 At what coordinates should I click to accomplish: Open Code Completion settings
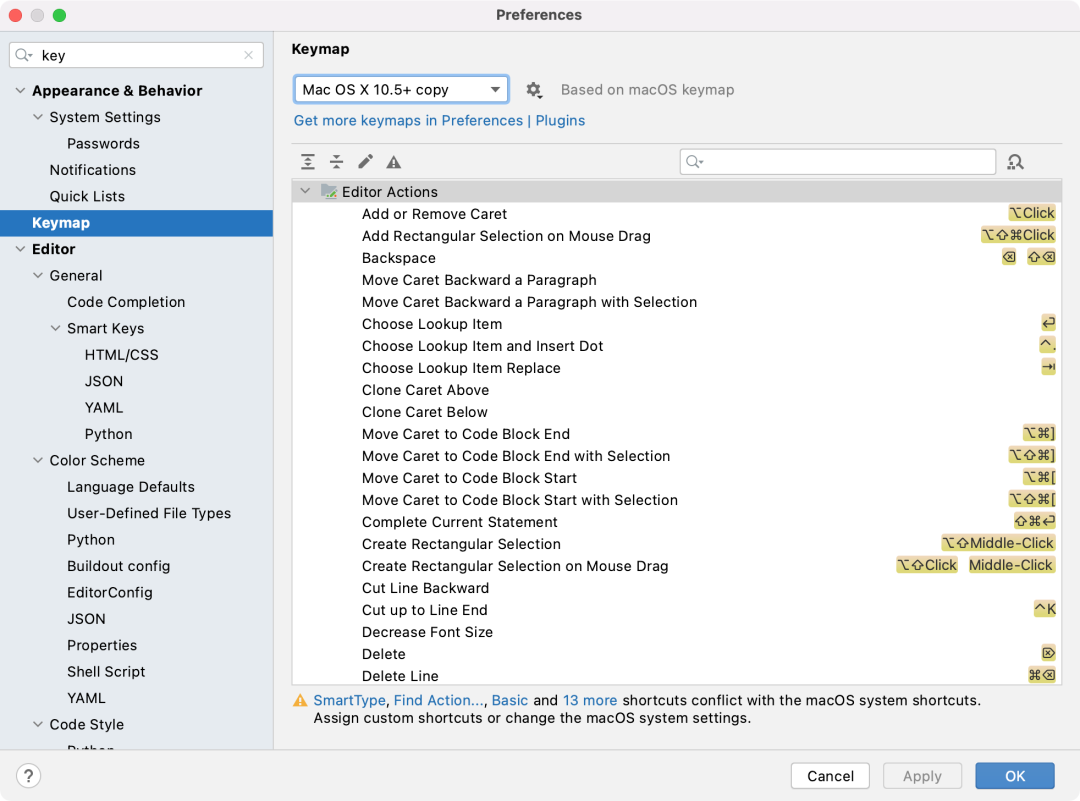tap(126, 302)
